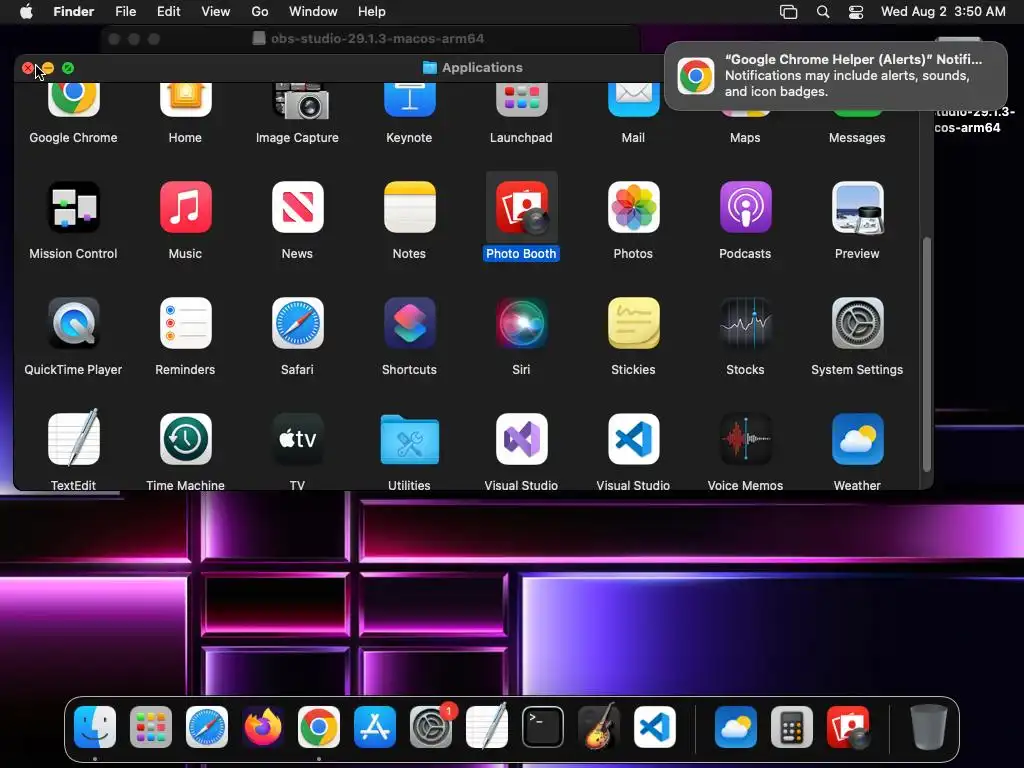Open the Home app icon
The height and width of the screenshot is (768, 1024).
pyautogui.click(x=185, y=101)
